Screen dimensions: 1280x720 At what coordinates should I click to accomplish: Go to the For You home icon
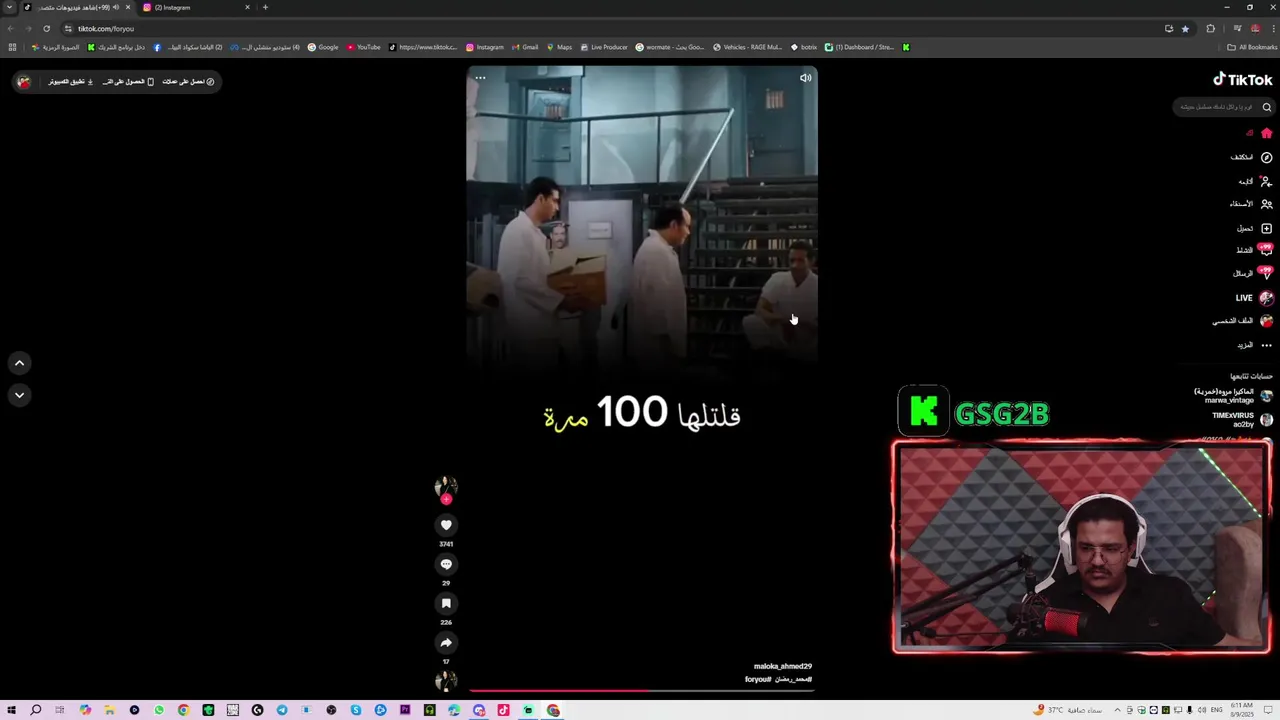tap(1266, 133)
